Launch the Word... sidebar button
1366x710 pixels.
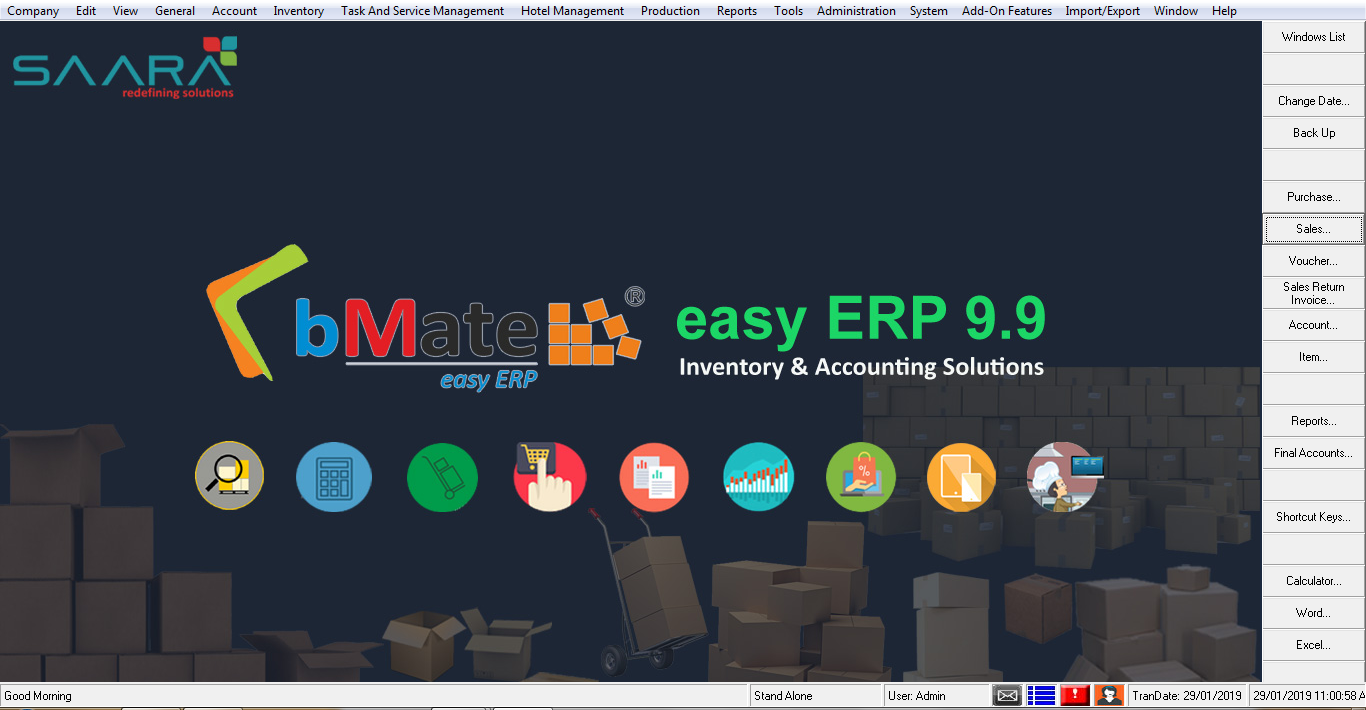tap(1313, 613)
